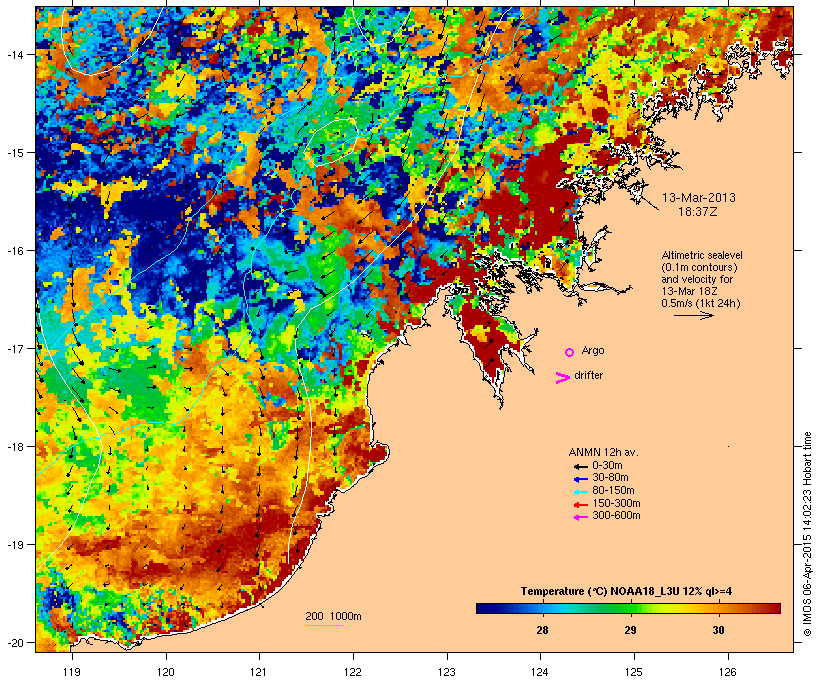Click the temperature color bar
Viewport: 820px width, 680px height.
click(628, 608)
